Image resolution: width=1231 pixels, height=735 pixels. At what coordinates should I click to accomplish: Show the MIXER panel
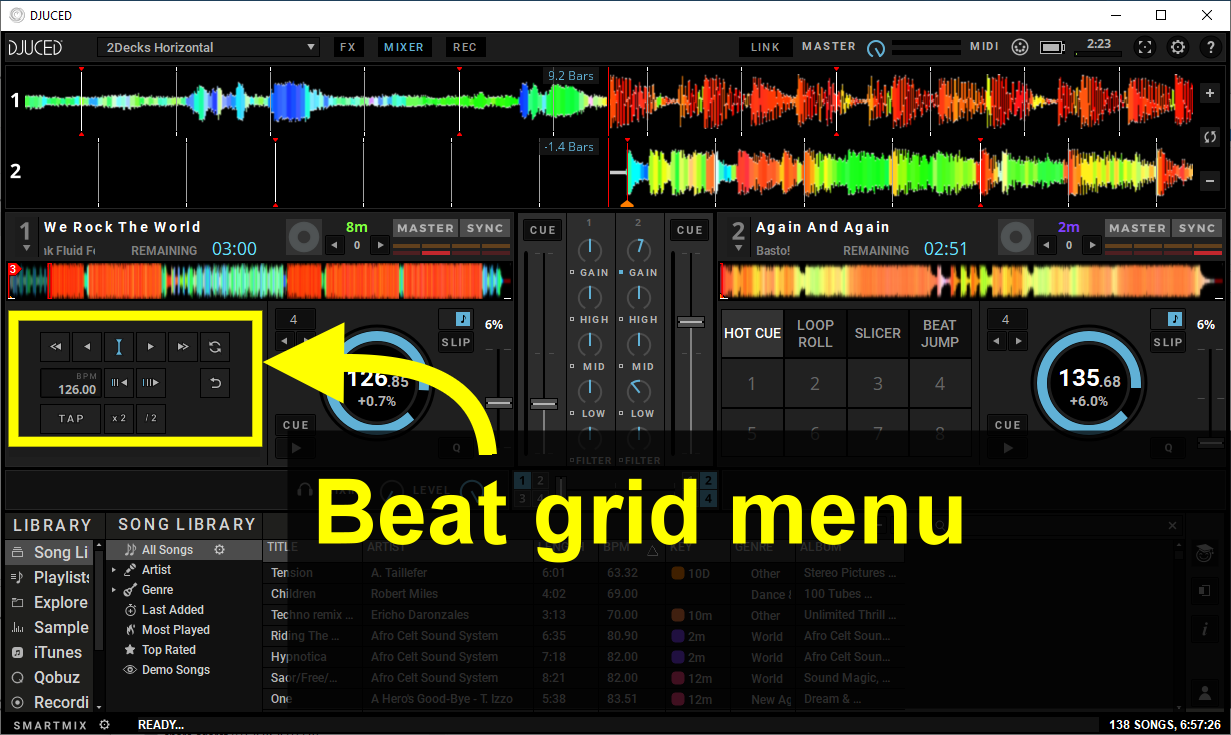click(403, 47)
